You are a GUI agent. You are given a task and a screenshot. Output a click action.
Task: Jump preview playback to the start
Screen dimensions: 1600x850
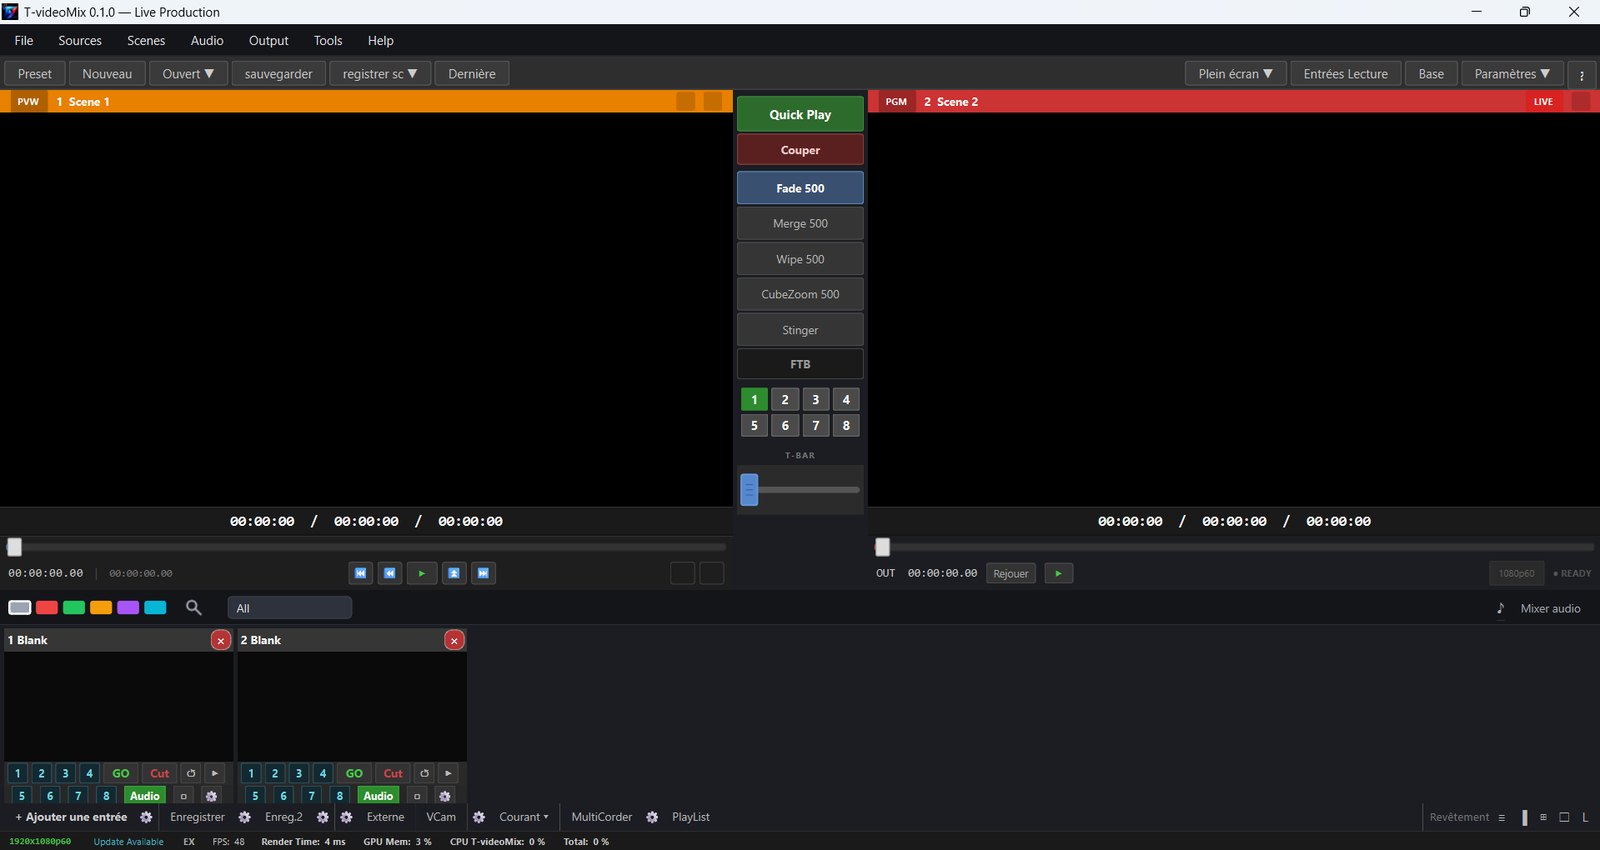pyautogui.click(x=361, y=573)
